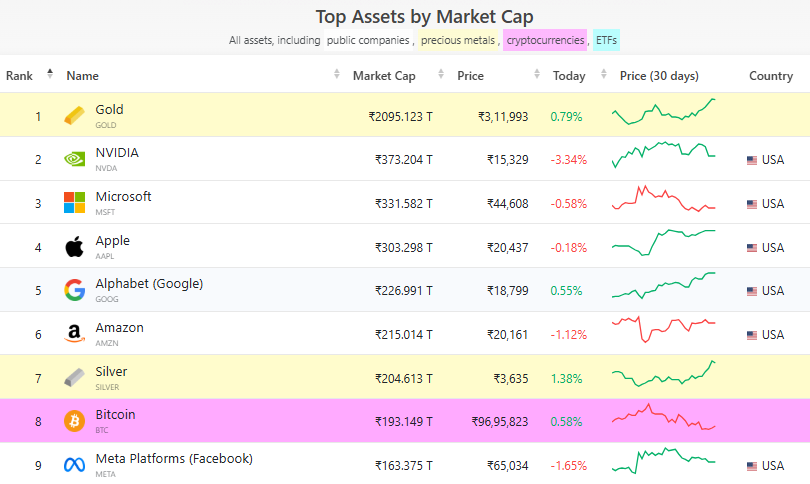The image size is (810, 484).
Task: Open the Silver asset page
Action: click(x=111, y=371)
